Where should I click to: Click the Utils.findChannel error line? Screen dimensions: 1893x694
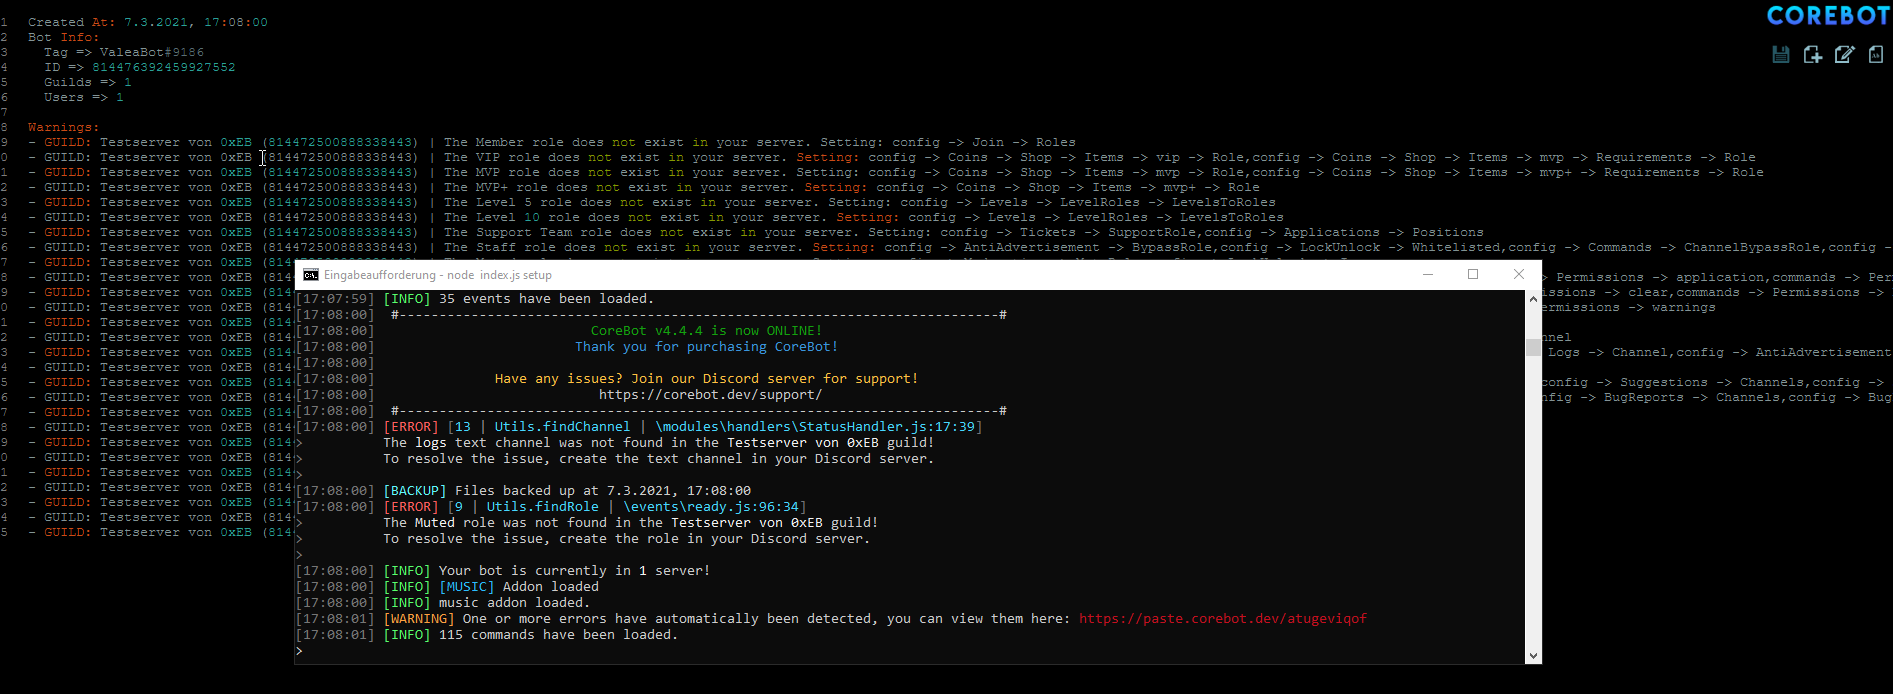pos(639,427)
